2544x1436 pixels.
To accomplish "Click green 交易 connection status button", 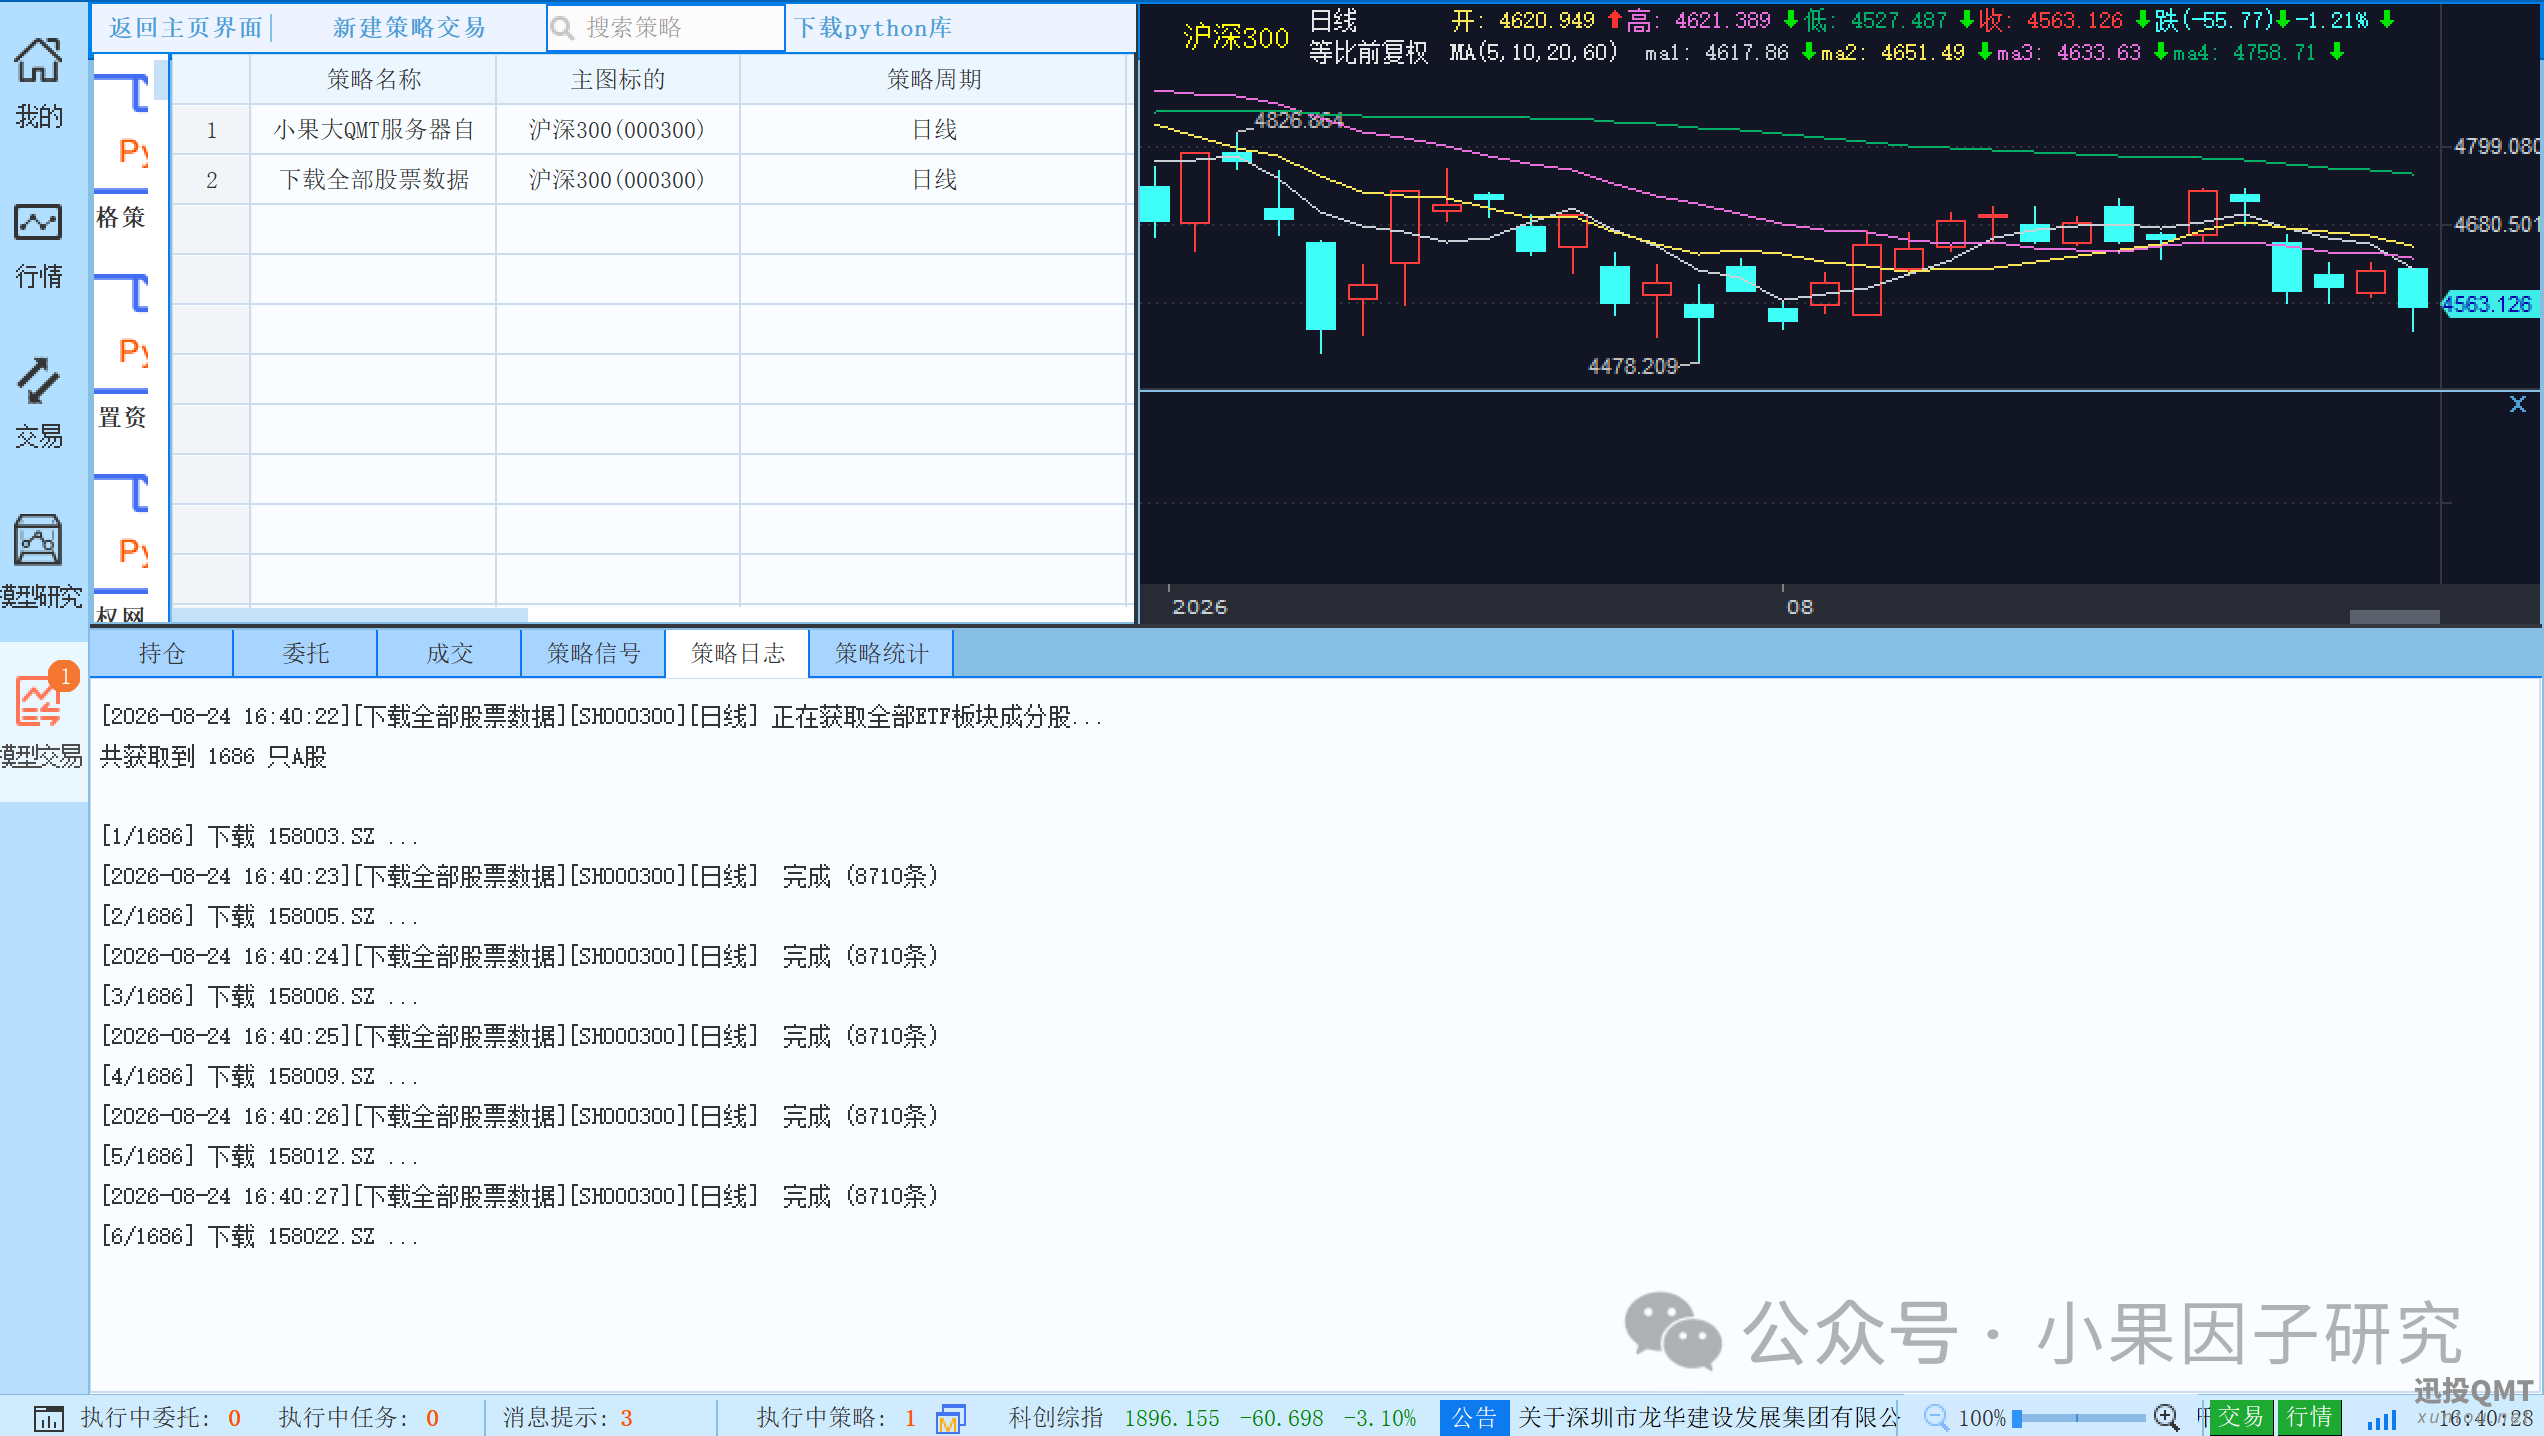I will (2240, 1417).
